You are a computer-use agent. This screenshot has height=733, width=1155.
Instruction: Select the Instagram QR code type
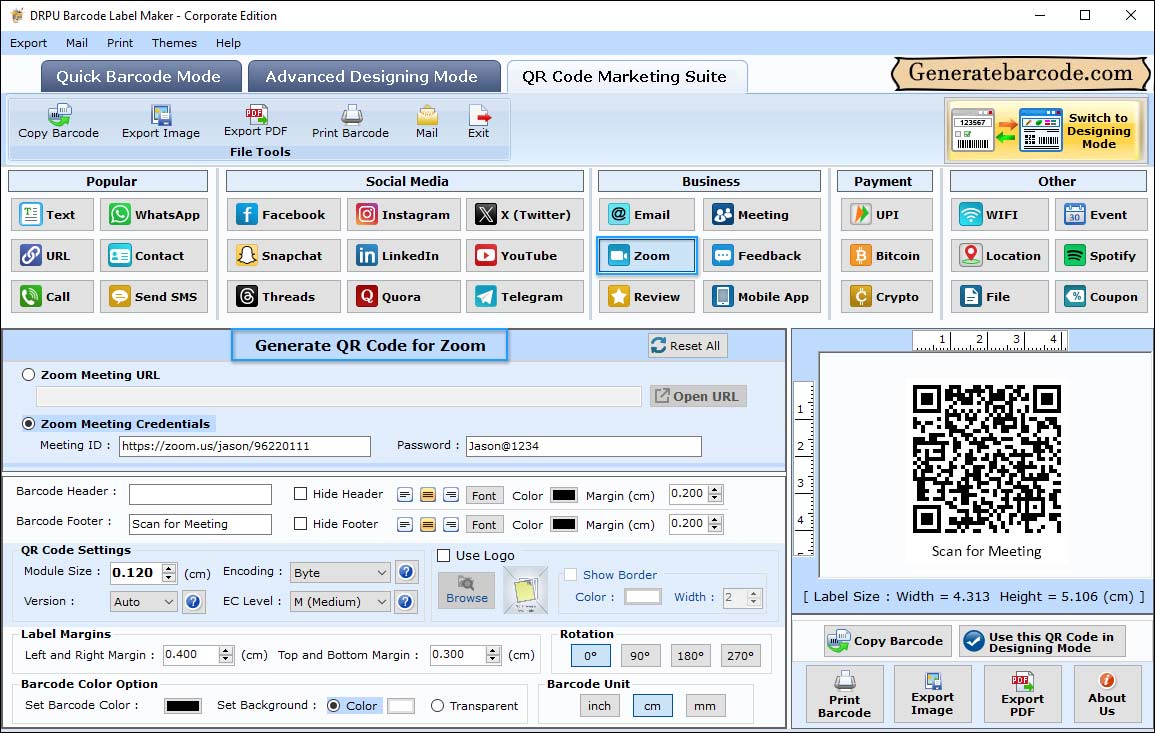click(404, 214)
